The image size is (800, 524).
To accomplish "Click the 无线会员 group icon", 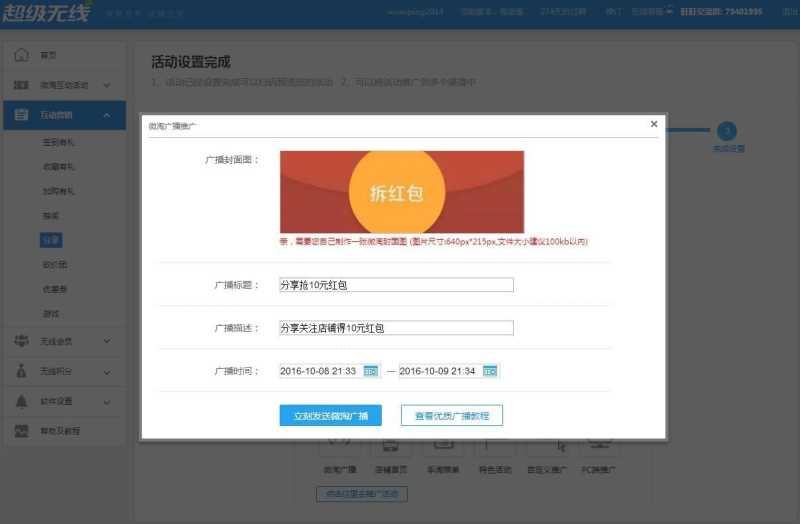I will point(21,341).
